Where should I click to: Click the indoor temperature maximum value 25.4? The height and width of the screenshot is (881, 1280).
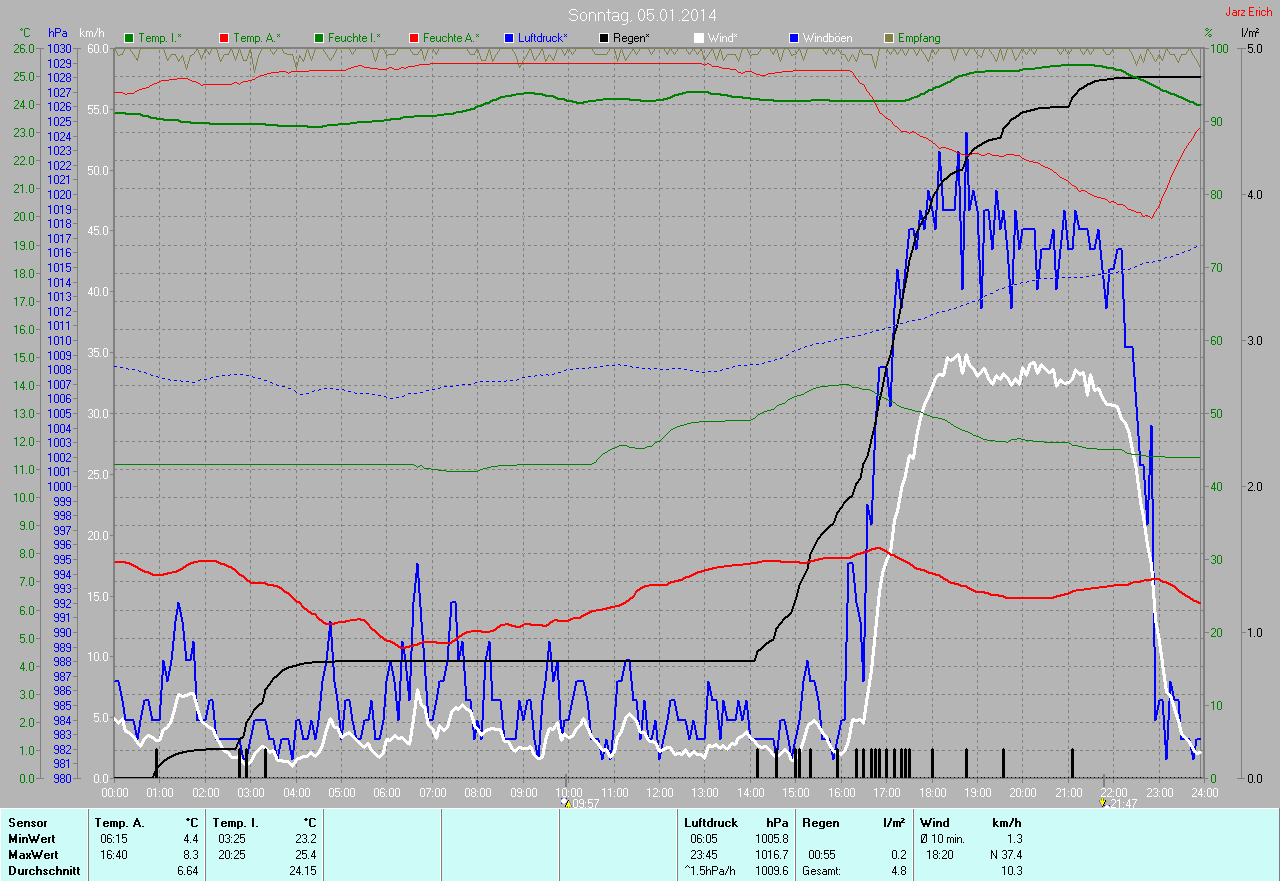pyautogui.click(x=305, y=854)
